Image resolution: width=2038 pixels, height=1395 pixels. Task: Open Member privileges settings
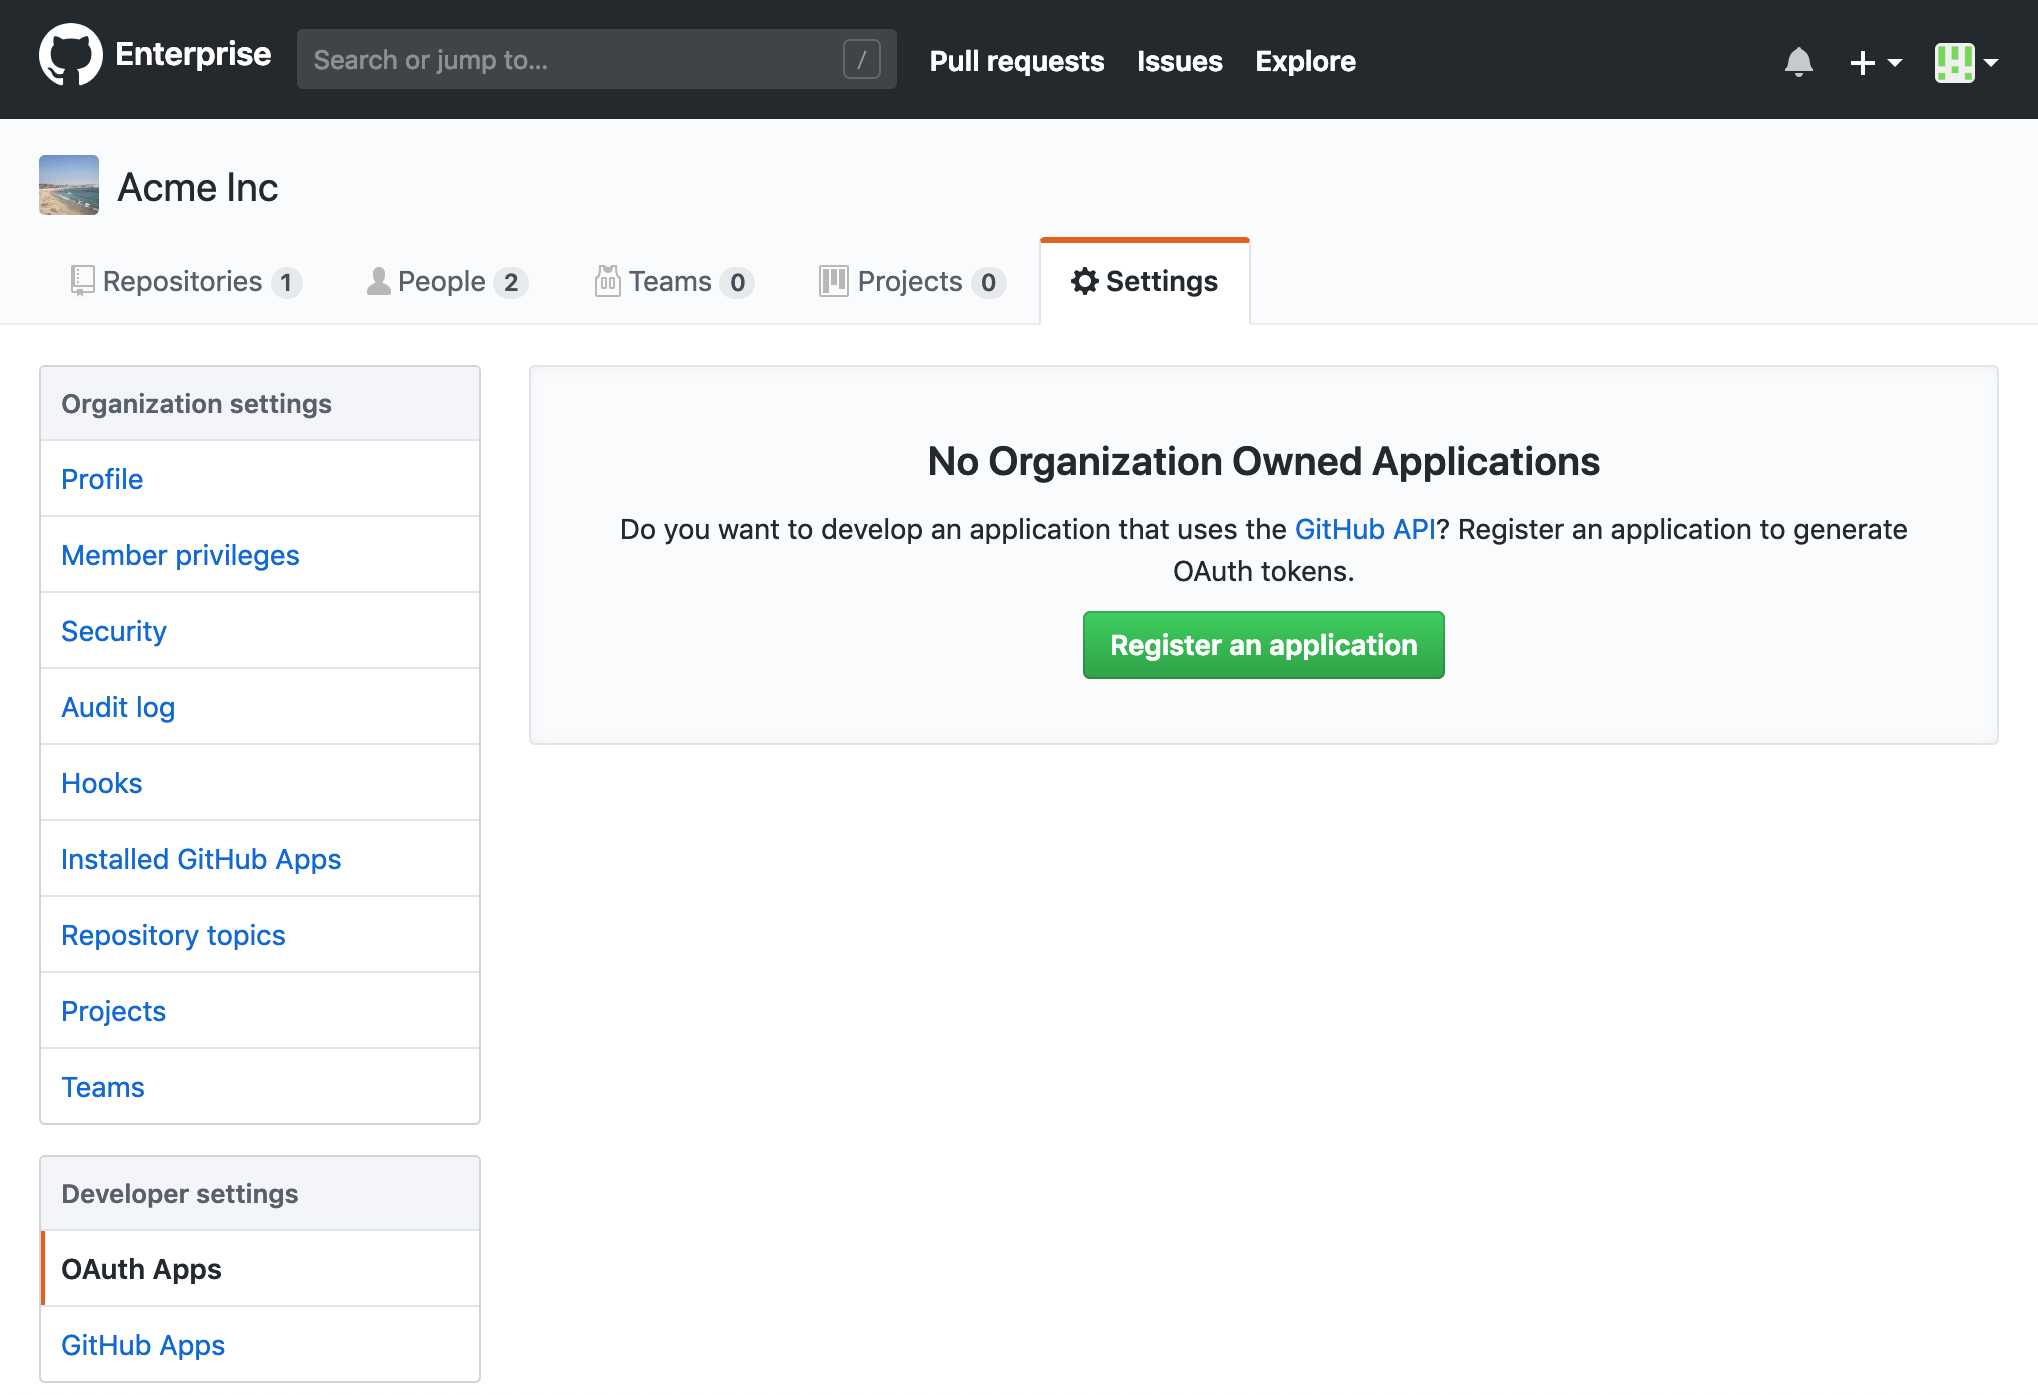[x=180, y=555]
